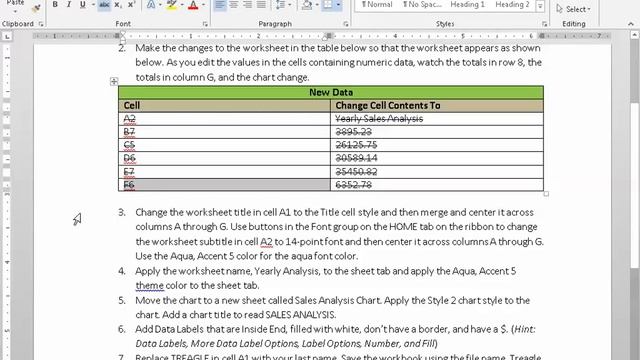Click the Text Effects icon

coord(151,4)
